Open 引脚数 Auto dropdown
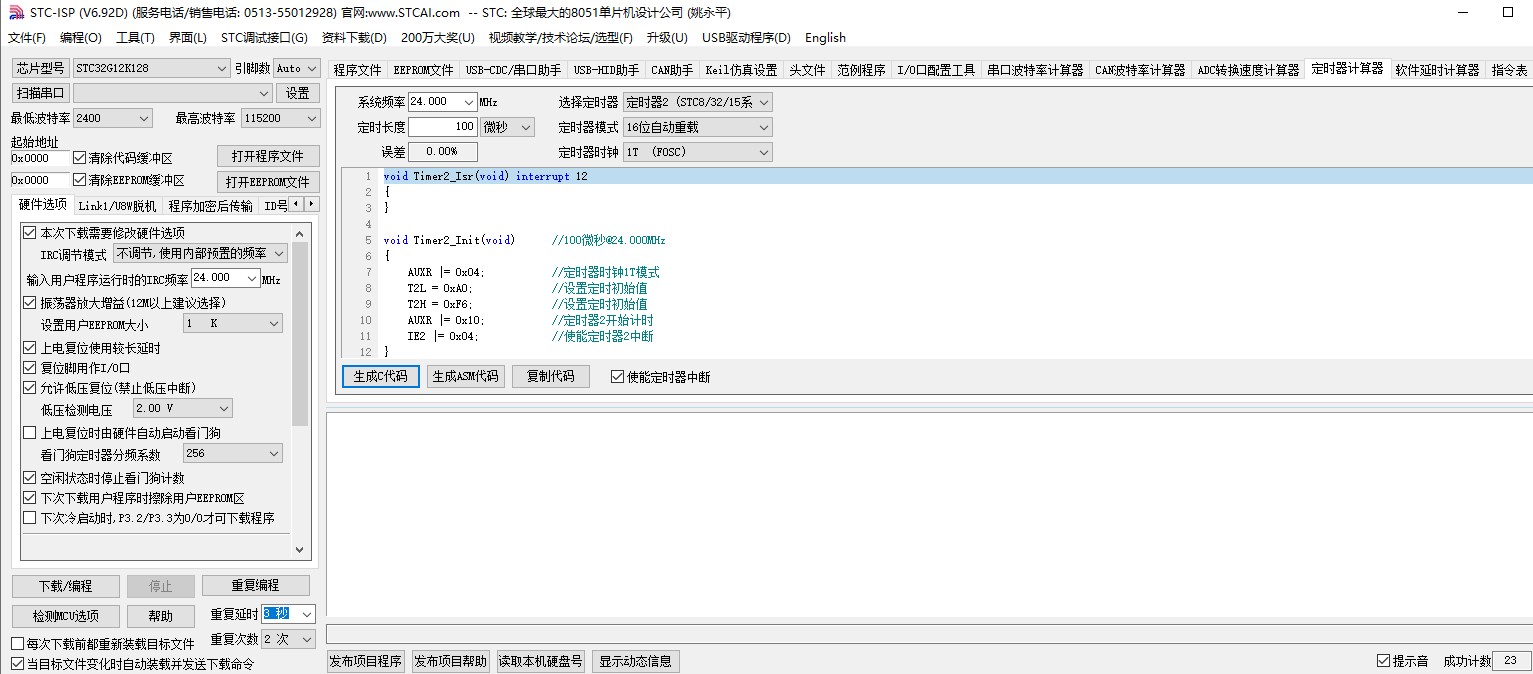The width and height of the screenshot is (1533, 674). [x=297, y=68]
